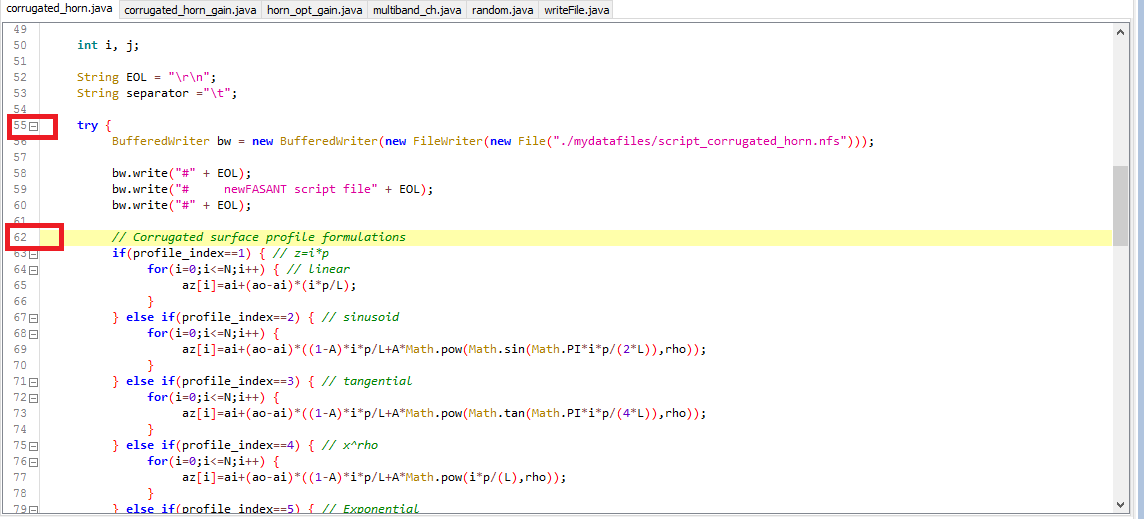Collapse the sinusoid else-if block at line 67
This screenshot has height=519, width=1144.
pos(33,318)
